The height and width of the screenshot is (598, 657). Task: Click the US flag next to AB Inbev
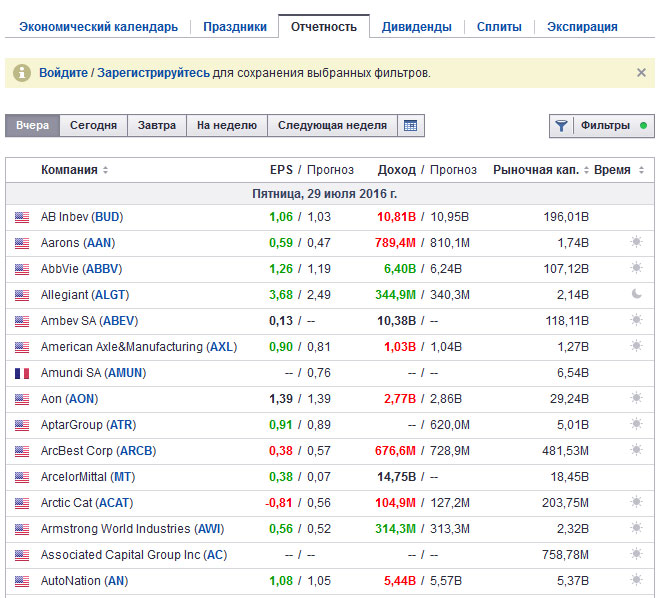click(22, 217)
